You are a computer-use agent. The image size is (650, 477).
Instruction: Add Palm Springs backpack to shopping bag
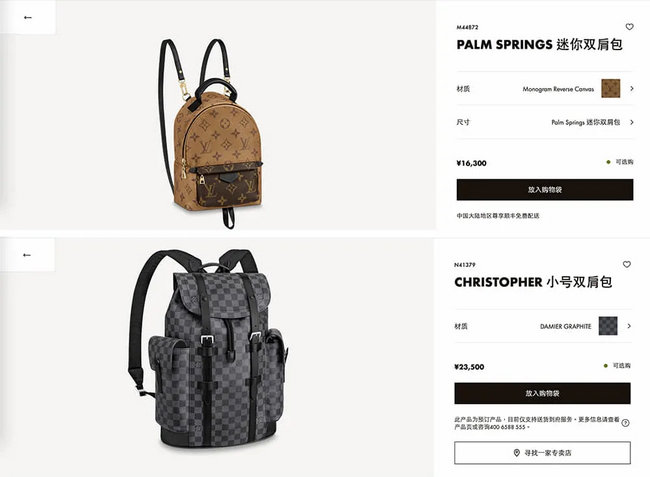click(x=545, y=190)
